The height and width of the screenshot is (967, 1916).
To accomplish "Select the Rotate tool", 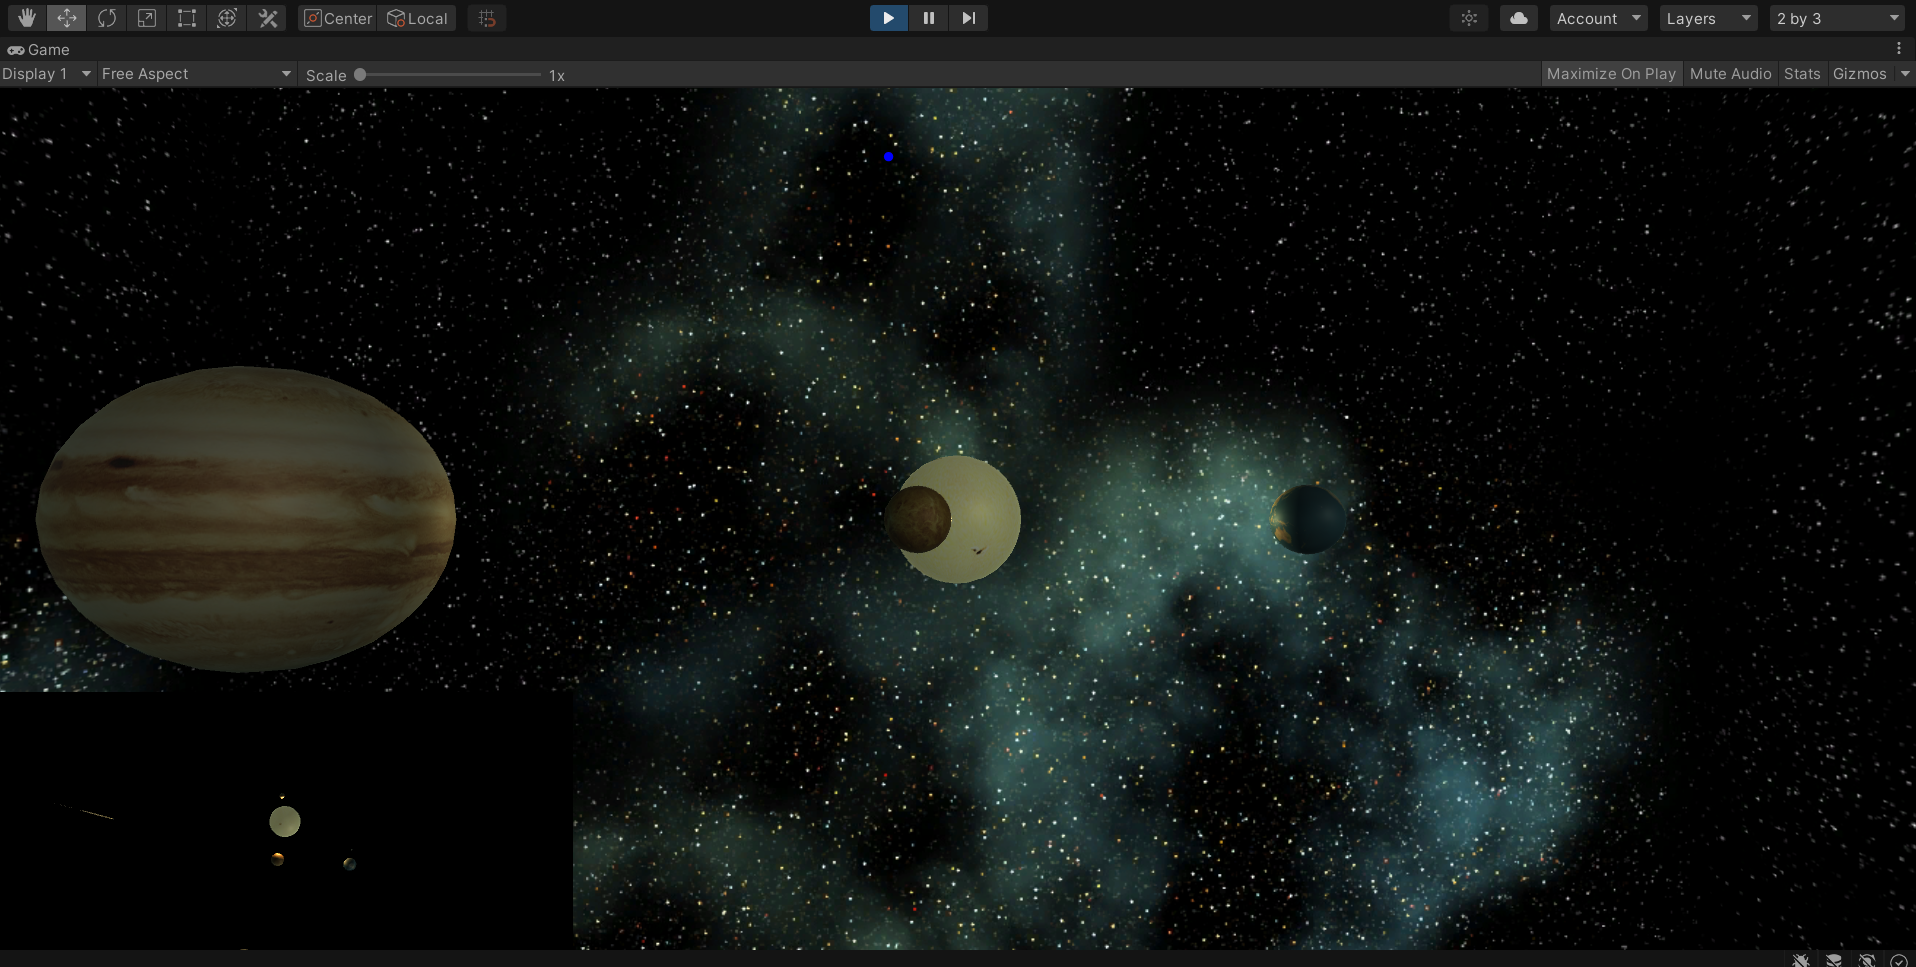I will (106, 18).
